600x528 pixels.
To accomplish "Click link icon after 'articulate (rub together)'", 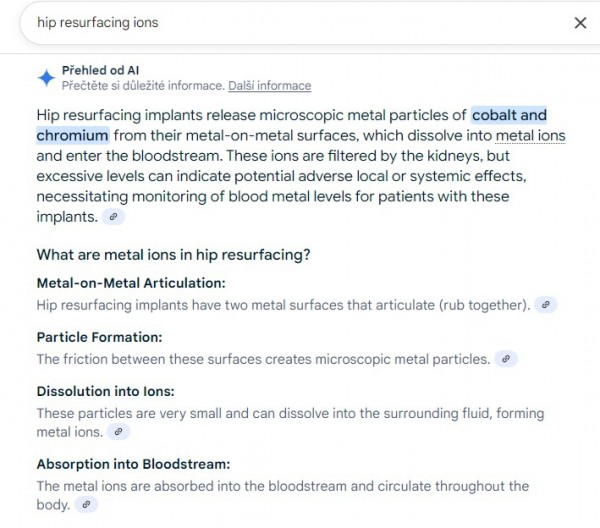I will click(546, 305).
